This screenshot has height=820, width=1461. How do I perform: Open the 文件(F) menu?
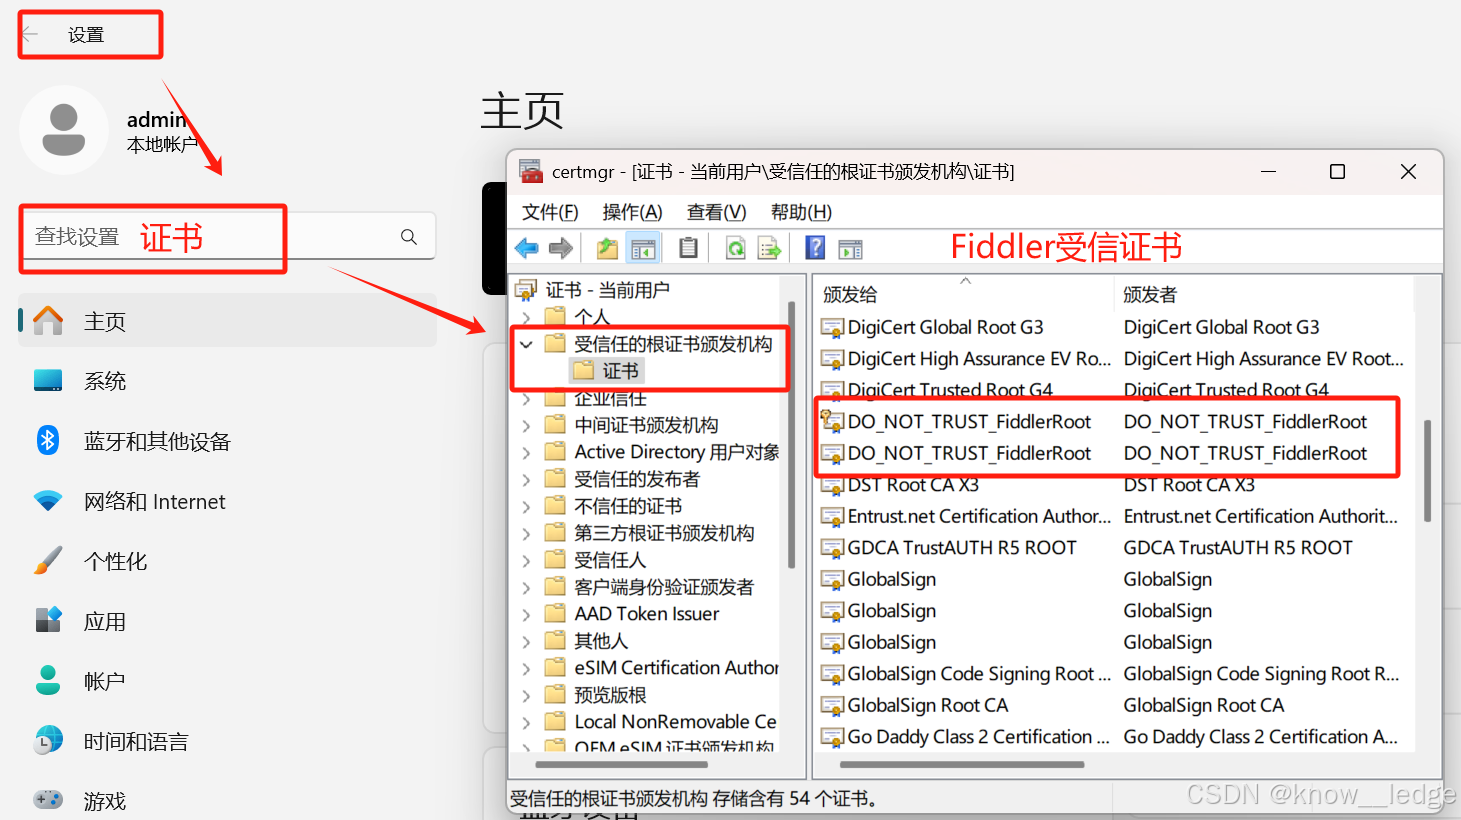[x=550, y=212]
